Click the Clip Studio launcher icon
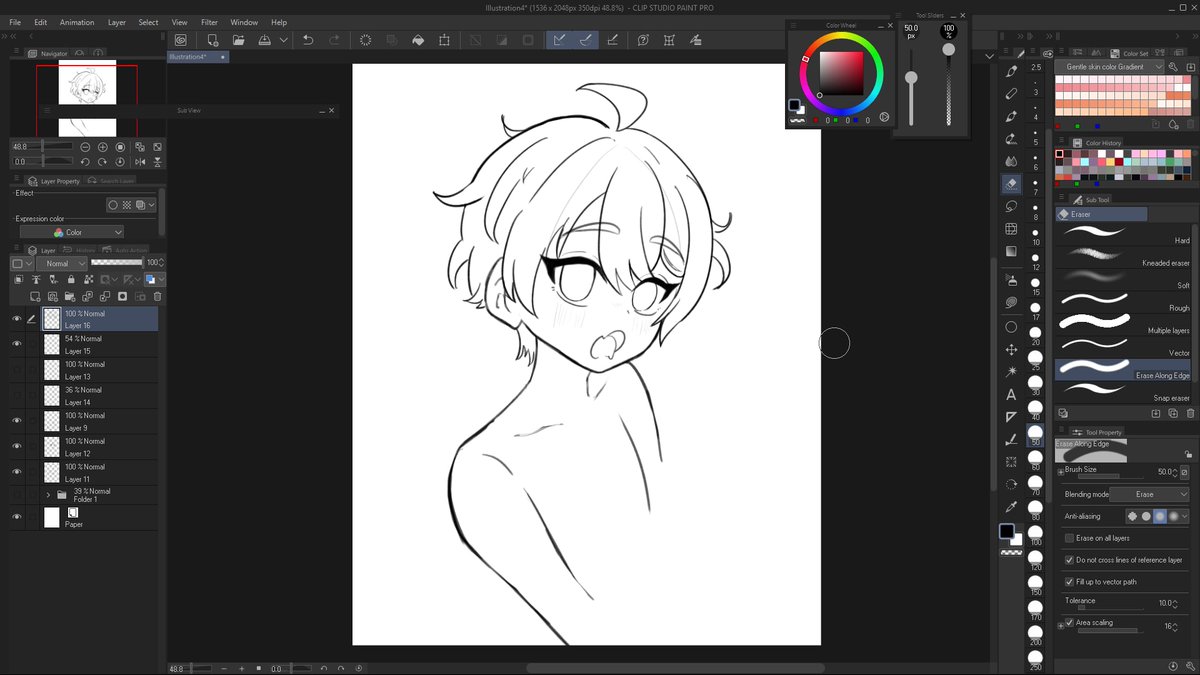Image resolution: width=1200 pixels, height=675 pixels. click(181, 40)
